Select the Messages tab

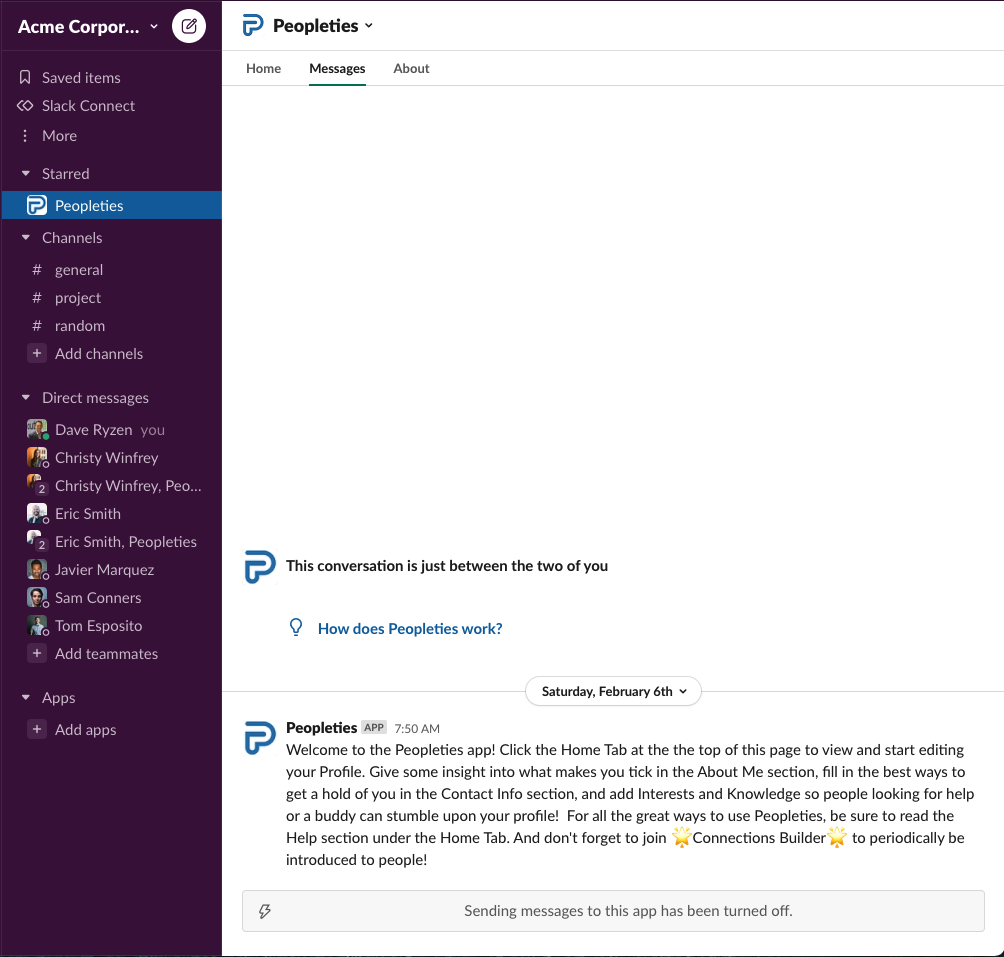point(337,68)
